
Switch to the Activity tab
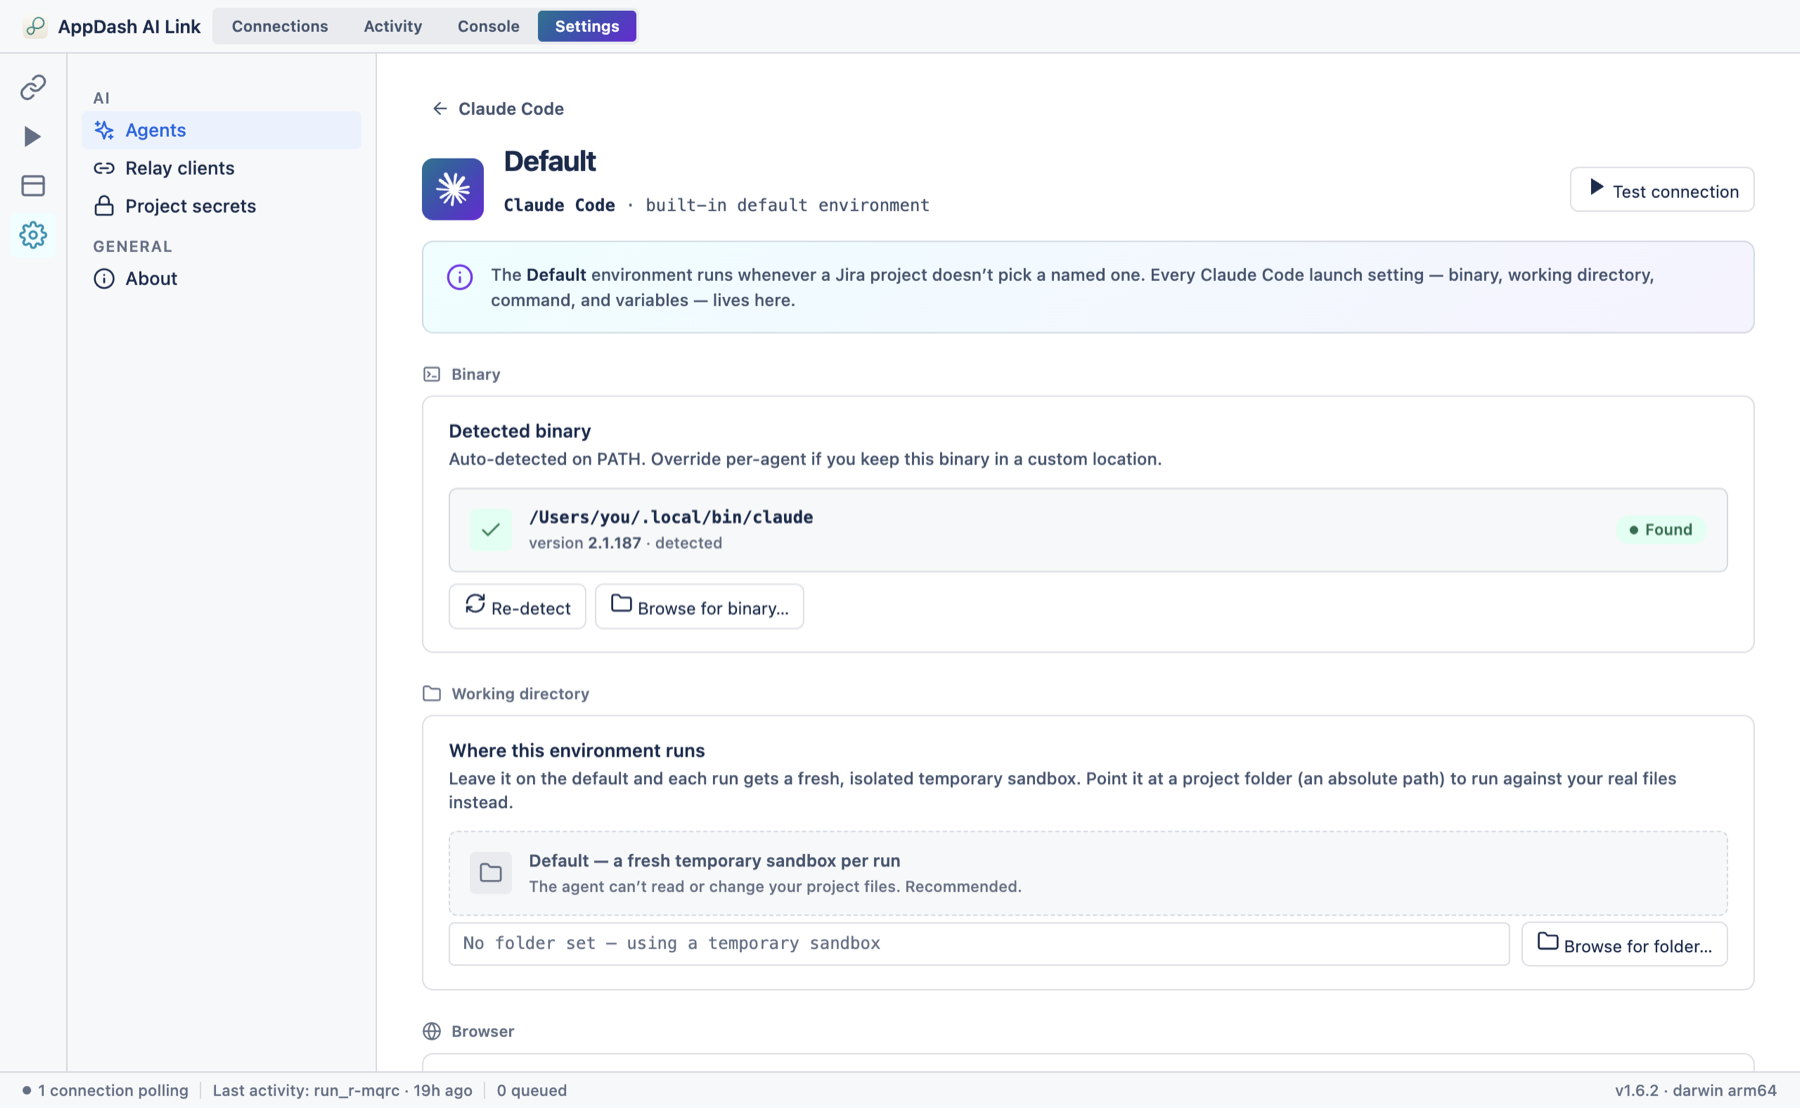[x=392, y=26]
